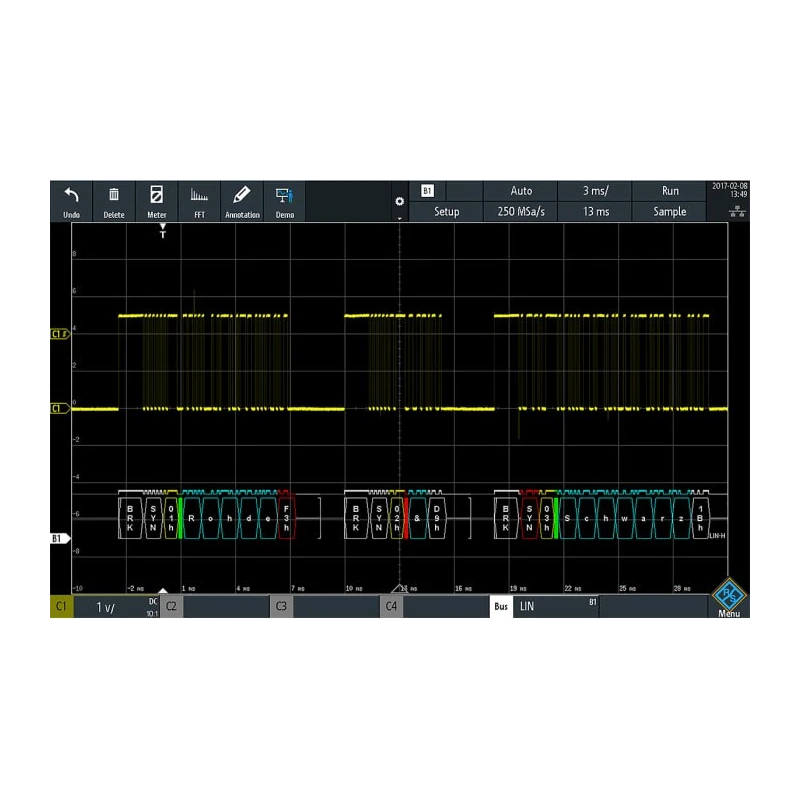Open the Meter tool
The image size is (800, 800).
[157, 201]
